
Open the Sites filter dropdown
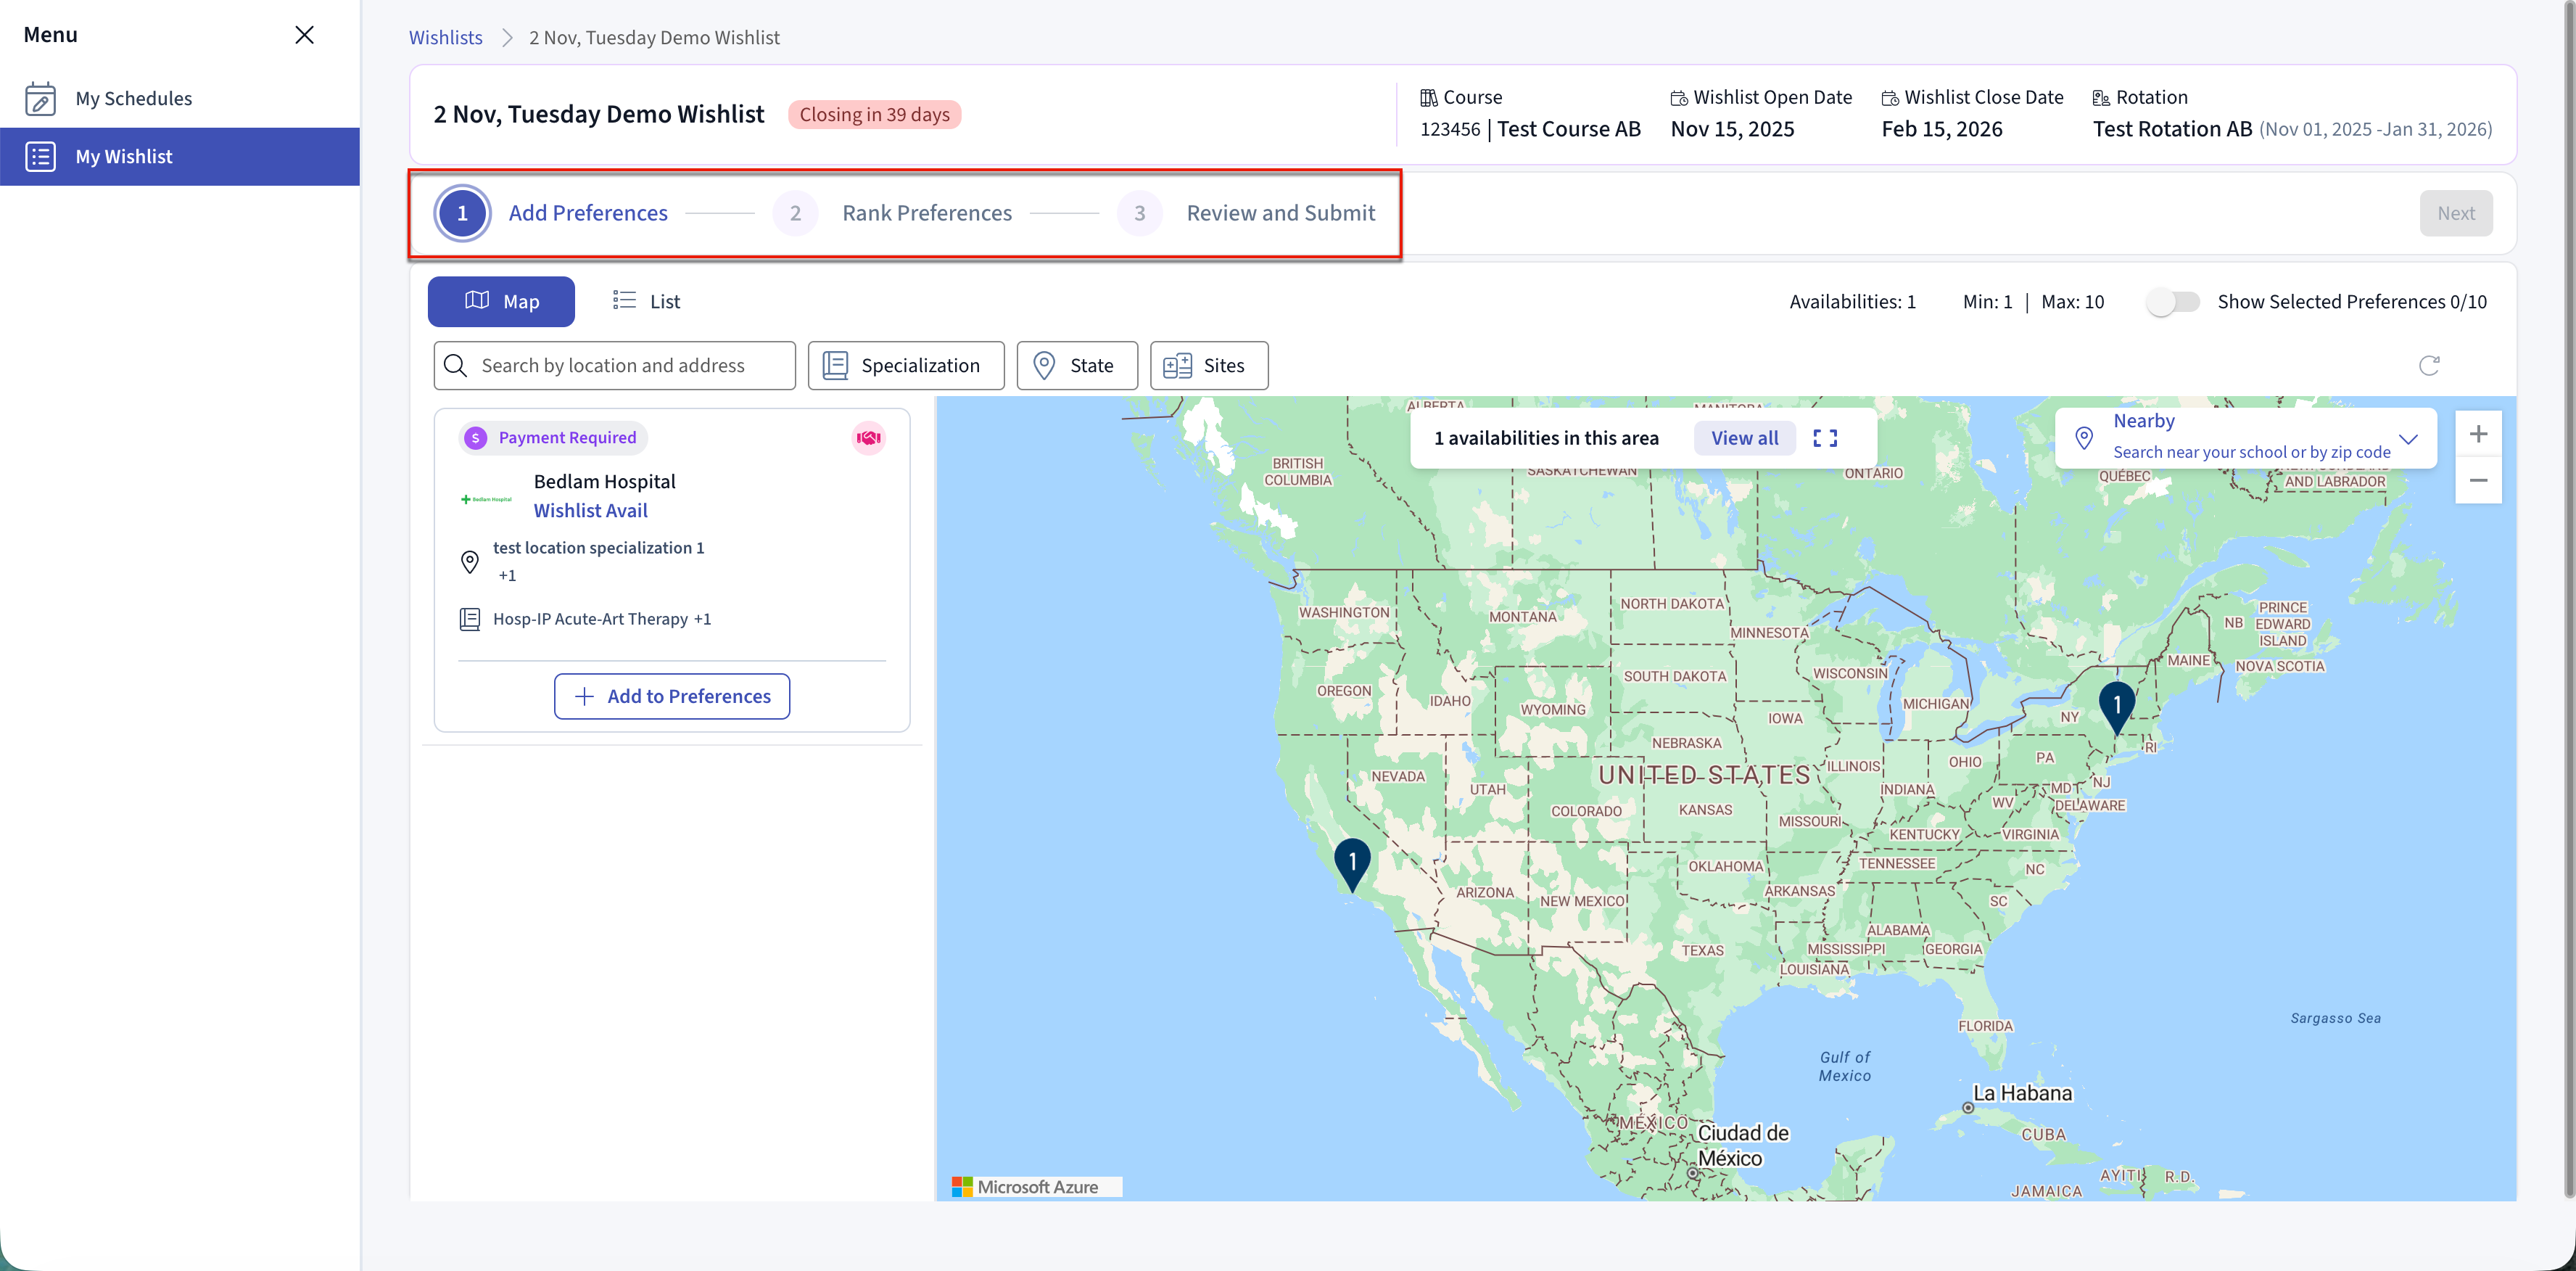pos(1208,365)
